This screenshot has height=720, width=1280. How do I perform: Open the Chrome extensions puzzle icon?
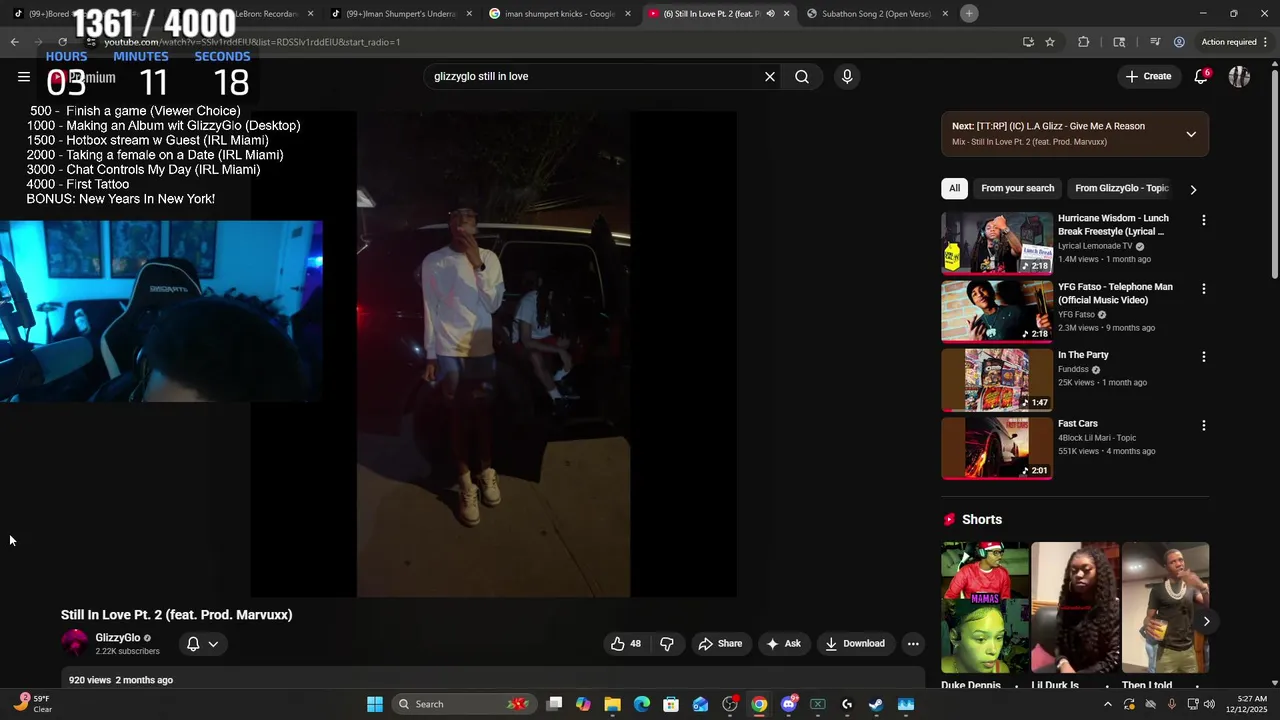[x=1083, y=42]
